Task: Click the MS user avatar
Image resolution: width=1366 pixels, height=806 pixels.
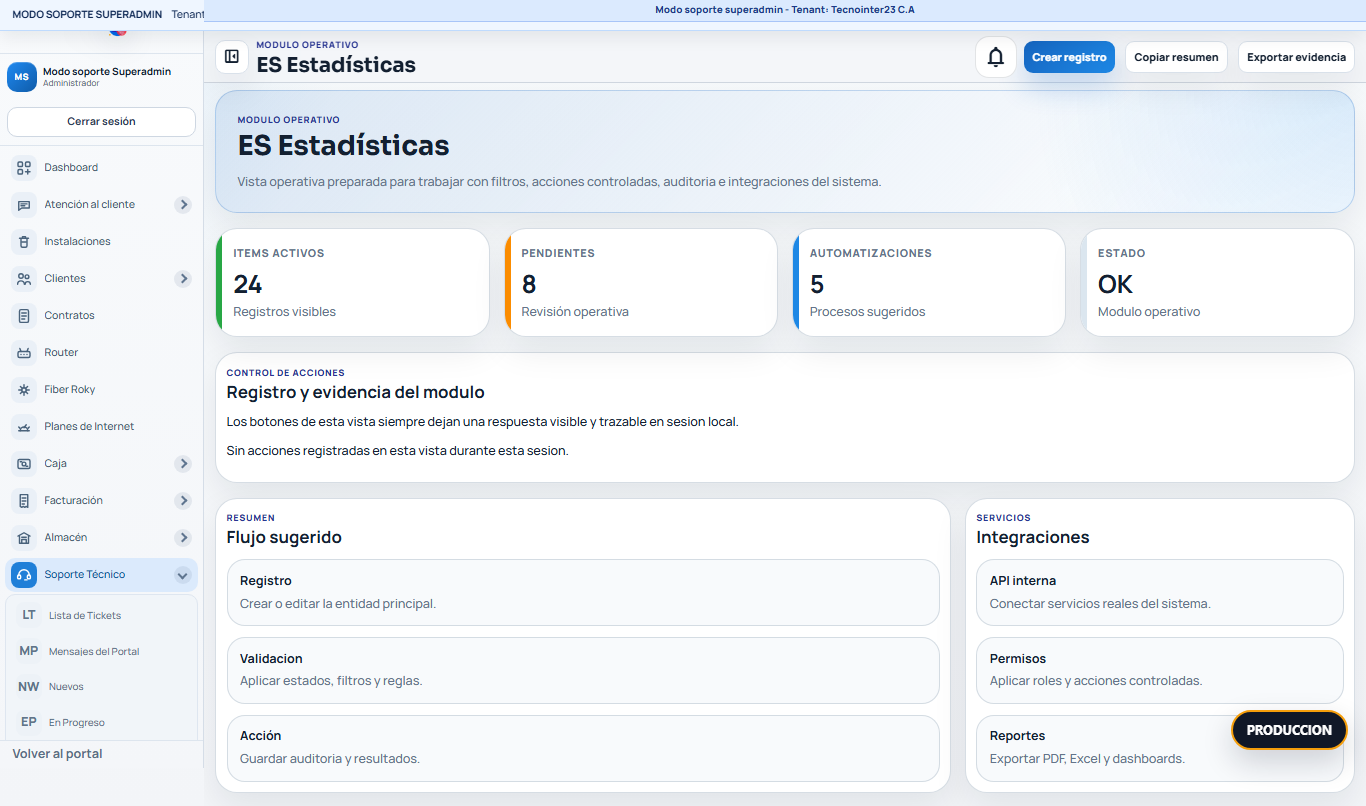Action: coord(22,77)
